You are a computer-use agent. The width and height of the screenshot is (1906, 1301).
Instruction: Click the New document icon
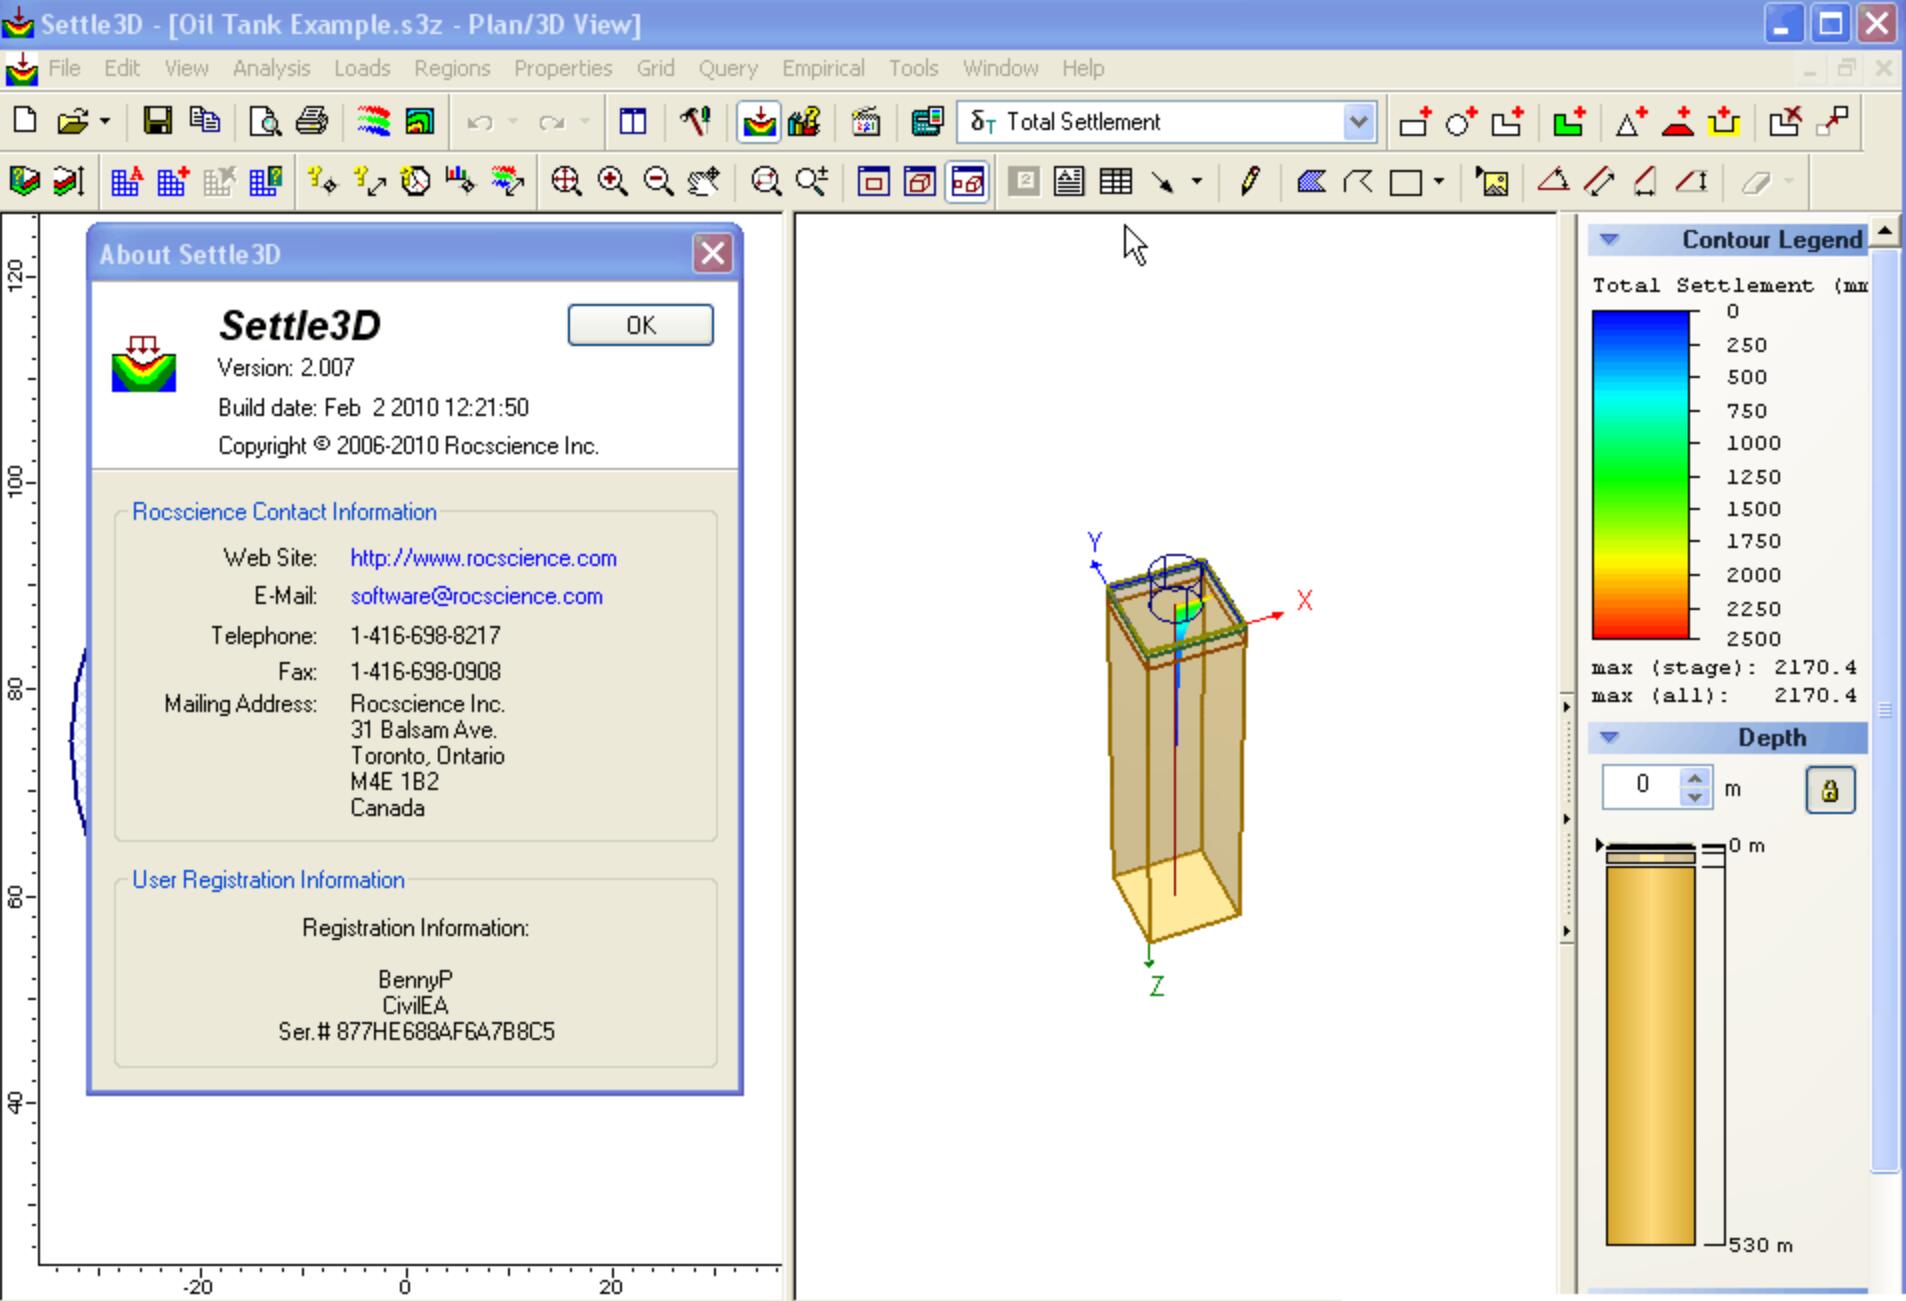pyautogui.click(x=25, y=122)
